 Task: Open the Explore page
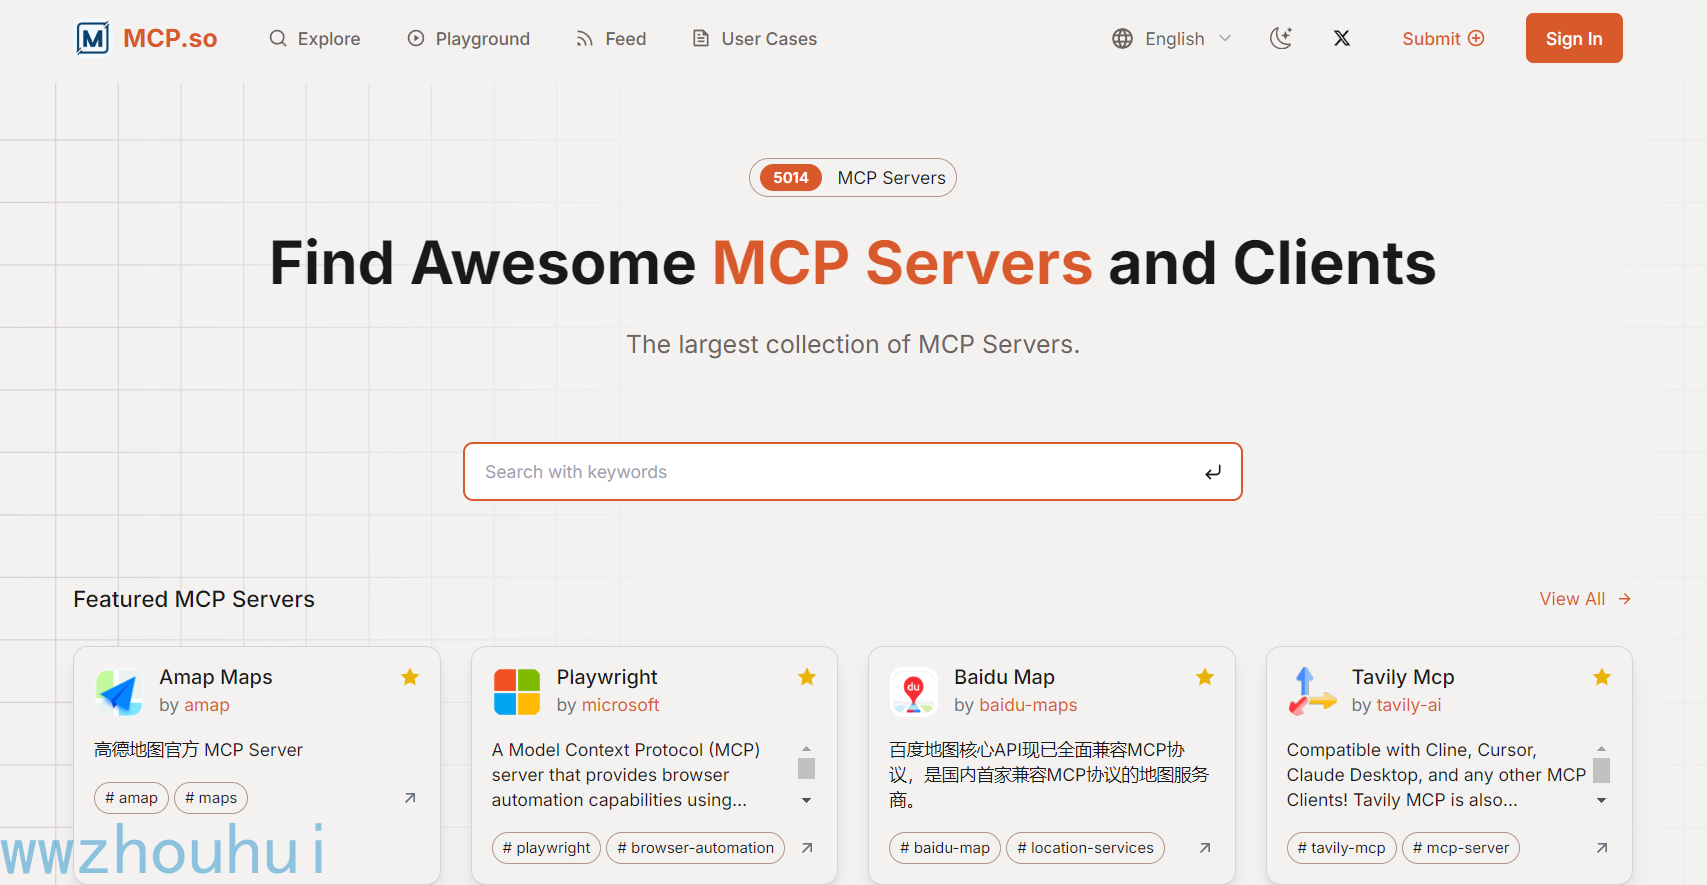(315, 39)
